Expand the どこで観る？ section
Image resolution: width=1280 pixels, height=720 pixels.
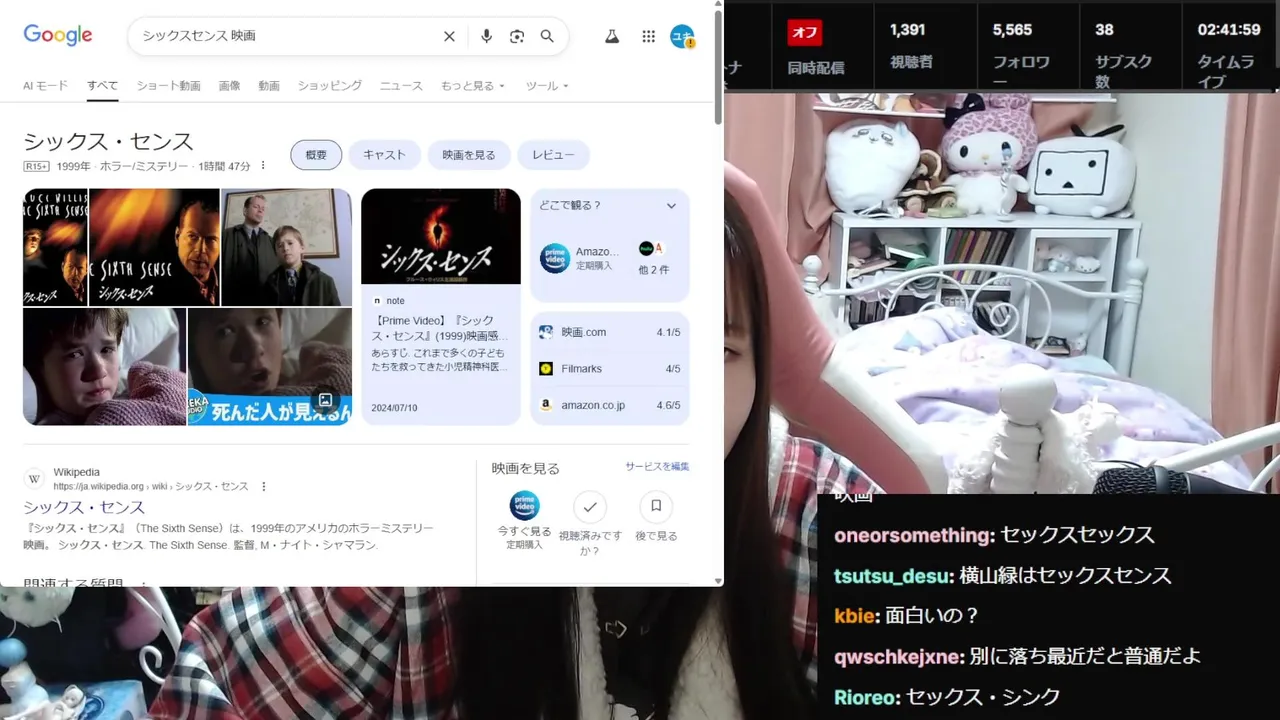[x=671, y=206]
